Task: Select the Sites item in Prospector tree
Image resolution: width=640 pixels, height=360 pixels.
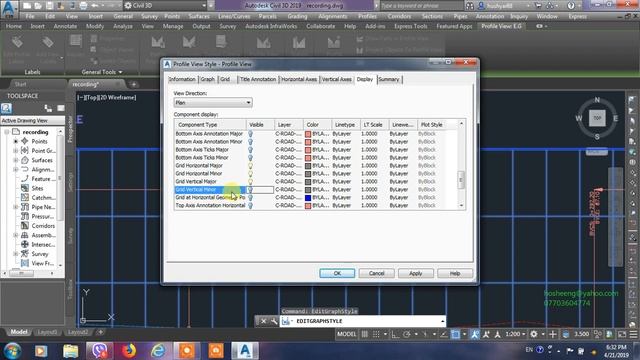Action: [37, 188]
